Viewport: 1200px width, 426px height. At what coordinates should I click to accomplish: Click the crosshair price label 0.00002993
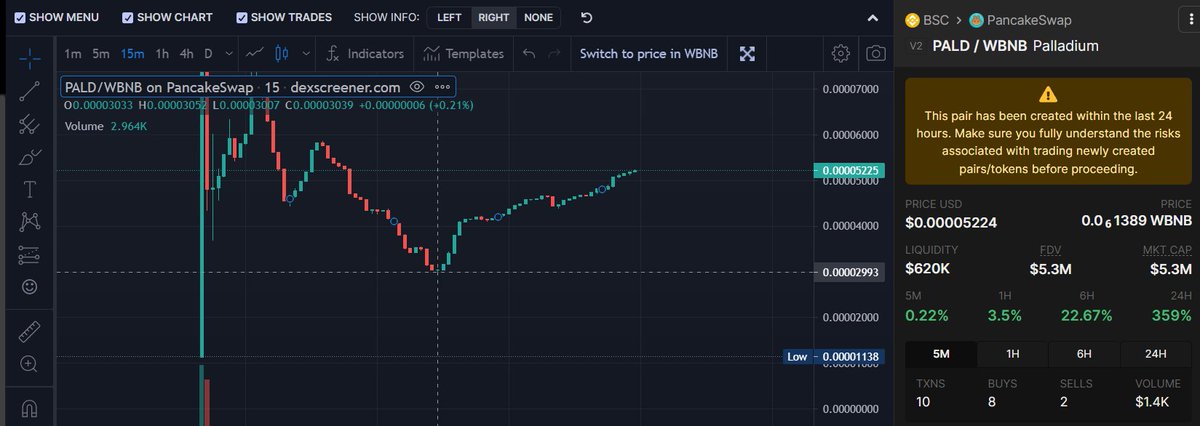point(850,272)
